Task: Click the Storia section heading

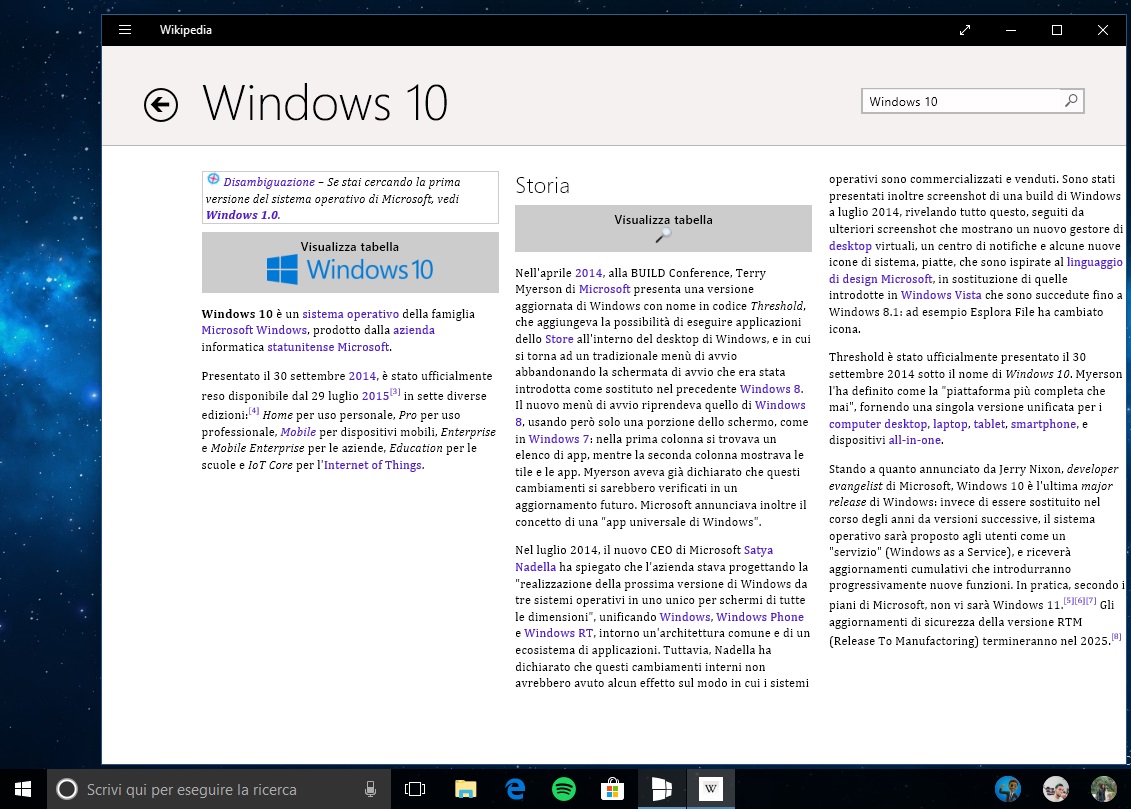Action: [542, 186]
